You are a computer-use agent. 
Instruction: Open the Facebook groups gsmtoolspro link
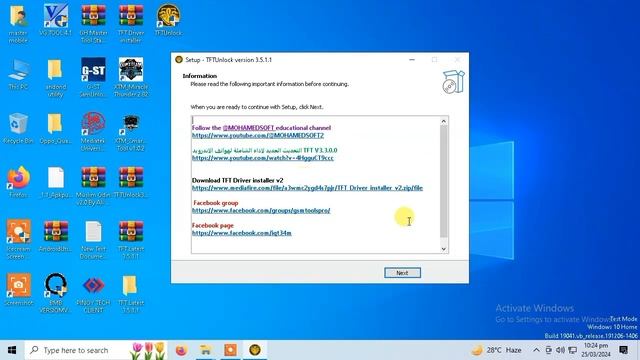[261, 210]
